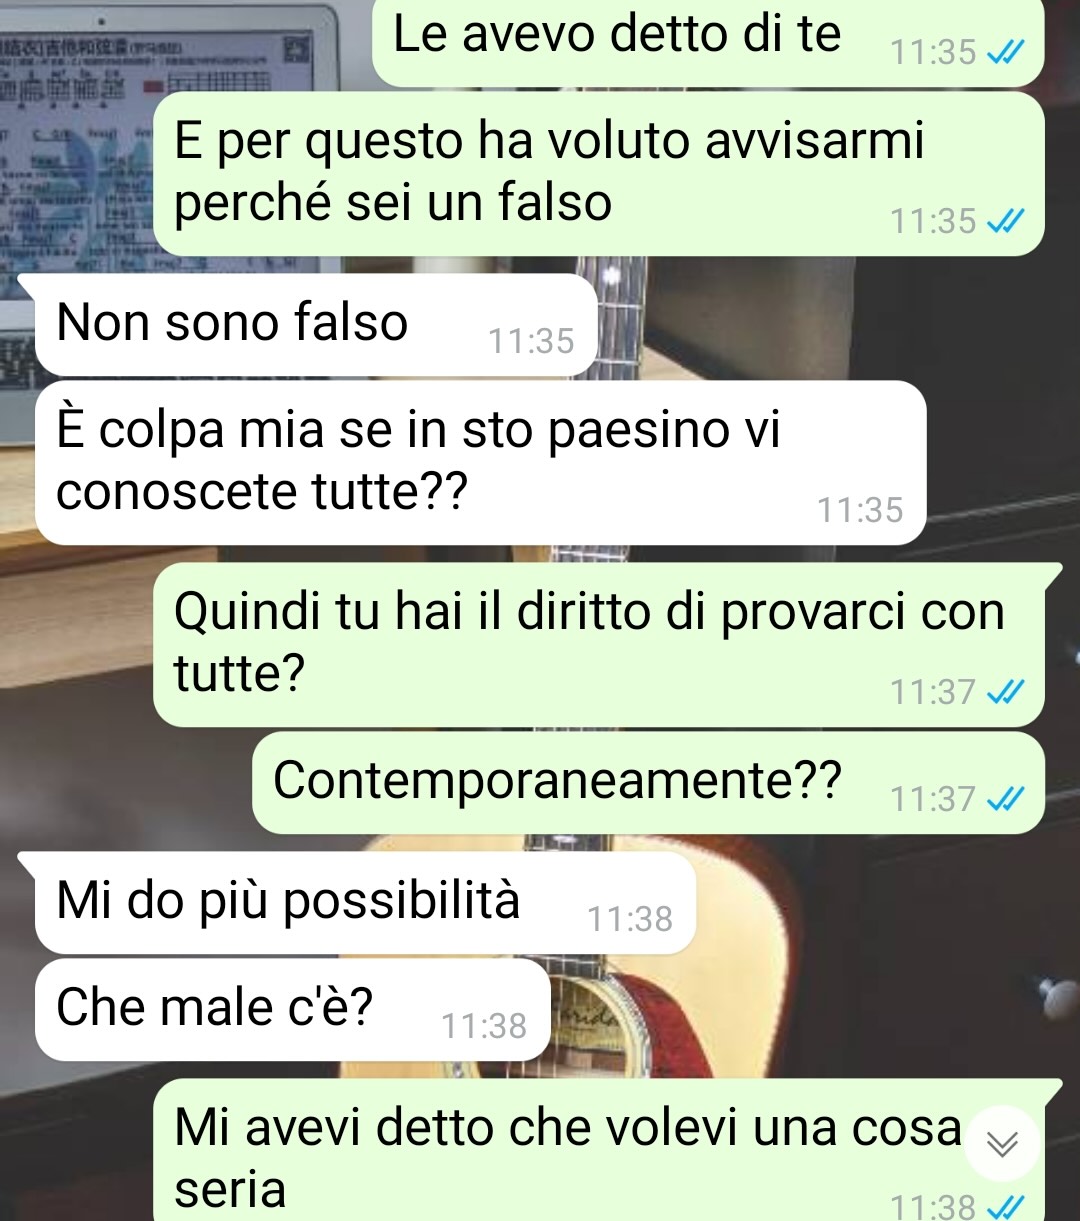The image size is (1080, 1221).
Task: Select the 'È colpa mia se in sto paesino' message
Action: [x=480, y=463]
